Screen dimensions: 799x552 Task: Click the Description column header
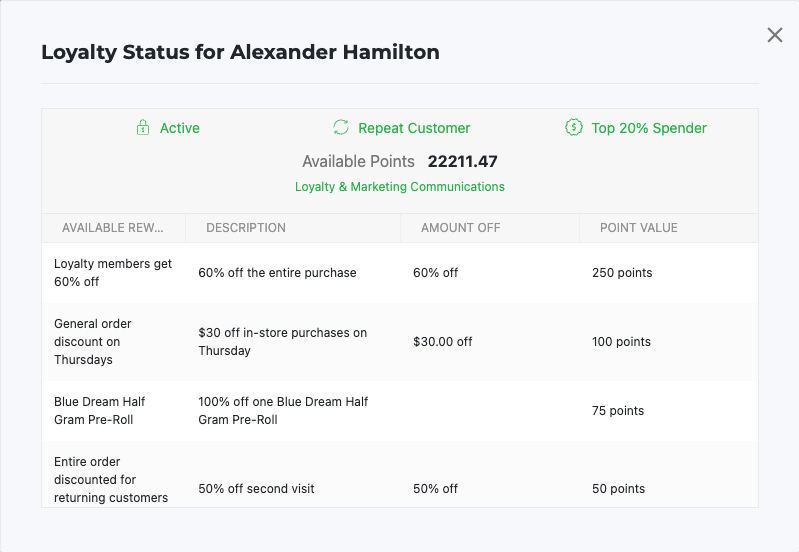click(x=293, y=228)
